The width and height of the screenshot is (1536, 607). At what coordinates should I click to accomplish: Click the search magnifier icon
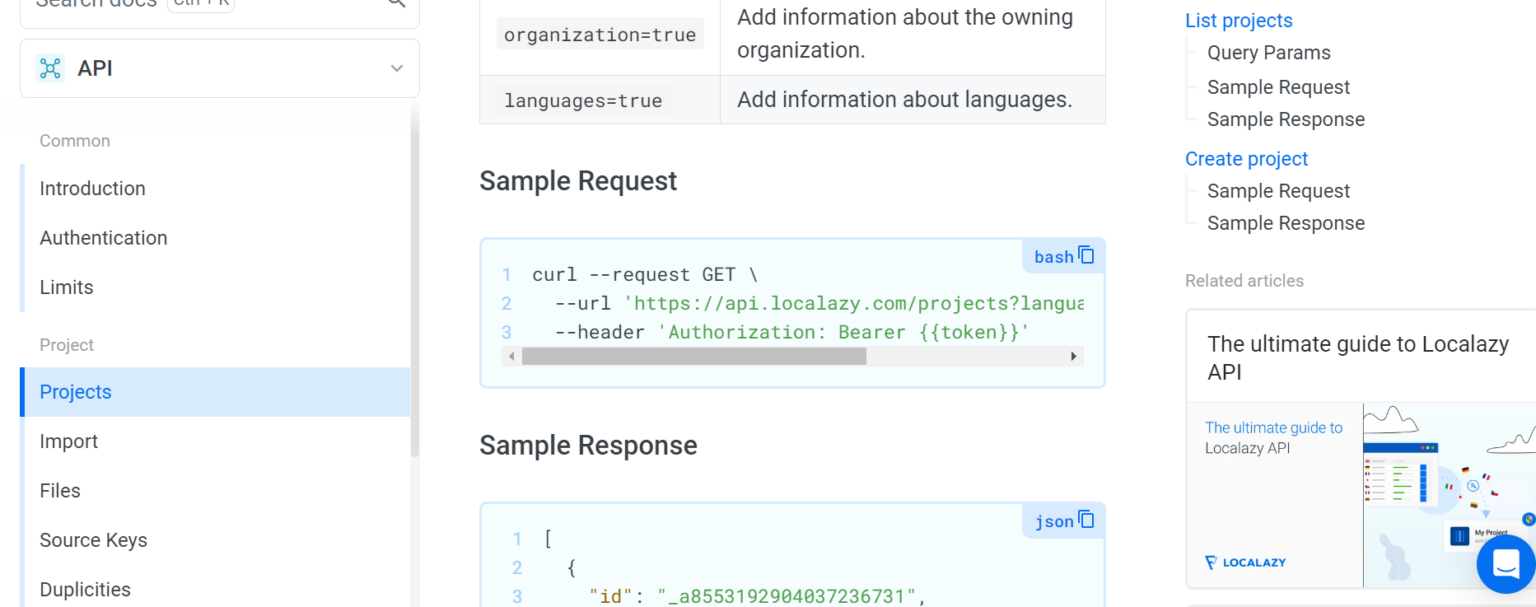[x=397, y=3]
